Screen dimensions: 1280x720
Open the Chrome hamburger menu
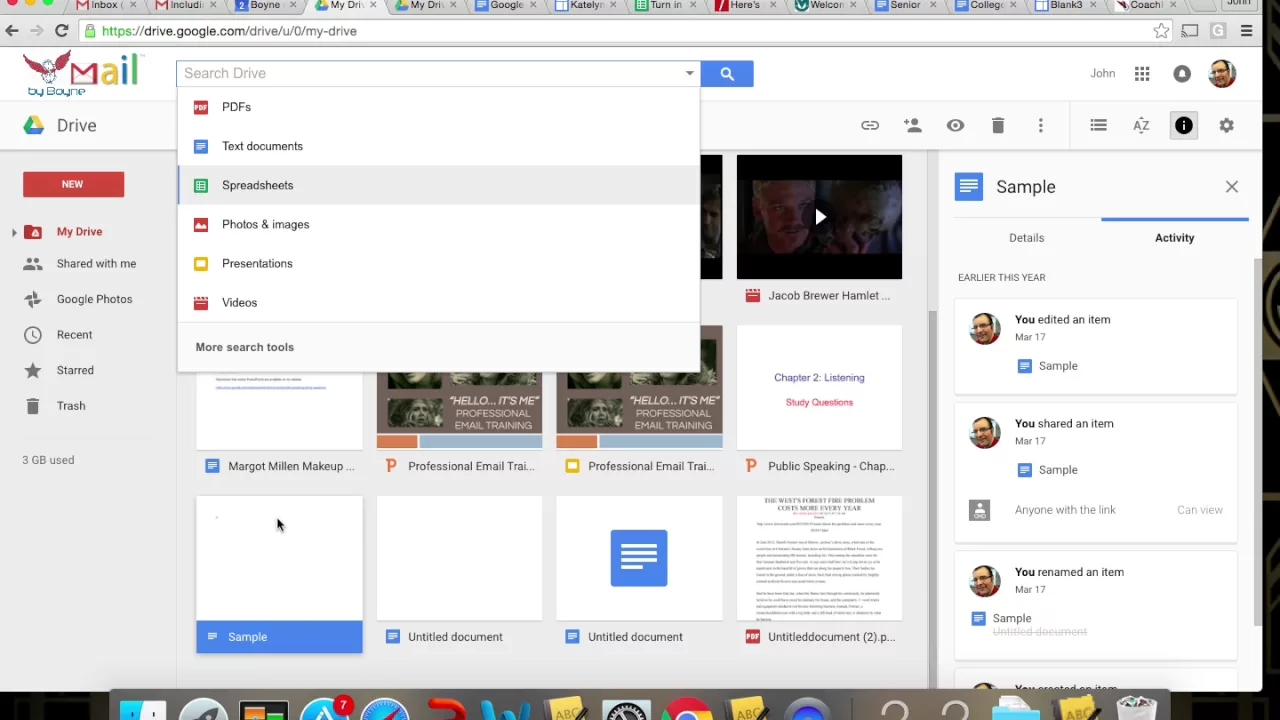point(1246,31)
